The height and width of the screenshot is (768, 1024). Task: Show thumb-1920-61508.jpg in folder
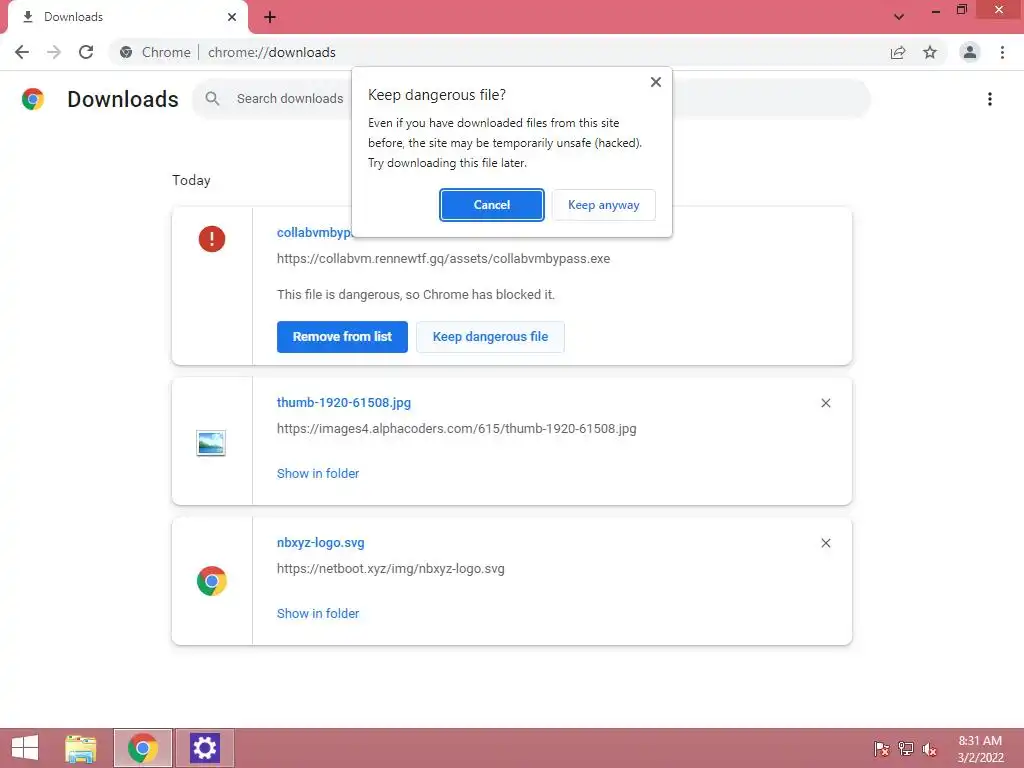click(x=318, y=473)
